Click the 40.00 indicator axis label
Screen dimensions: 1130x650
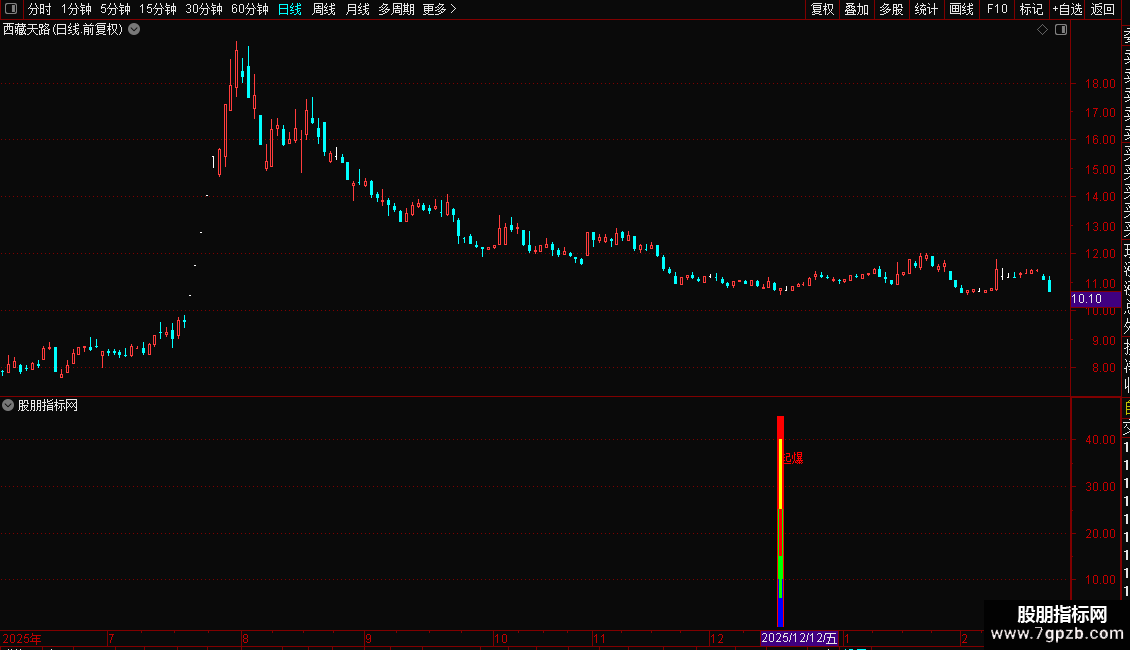click(1100, 440)
